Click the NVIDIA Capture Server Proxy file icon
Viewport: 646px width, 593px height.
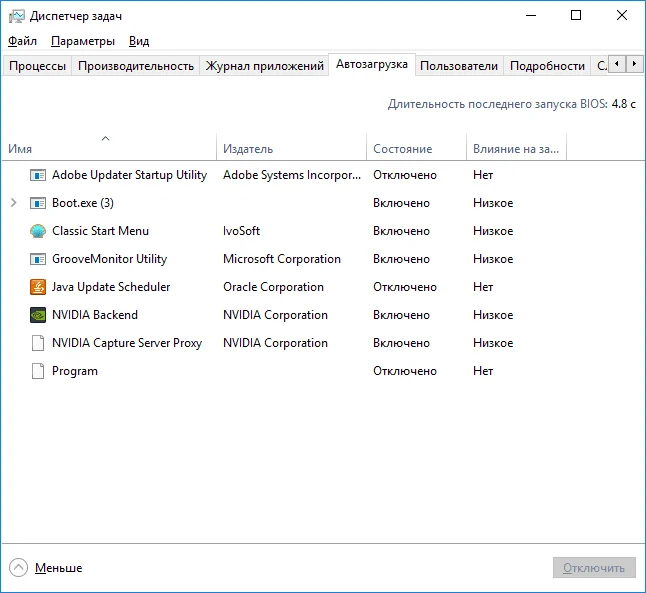click(38, 343)
